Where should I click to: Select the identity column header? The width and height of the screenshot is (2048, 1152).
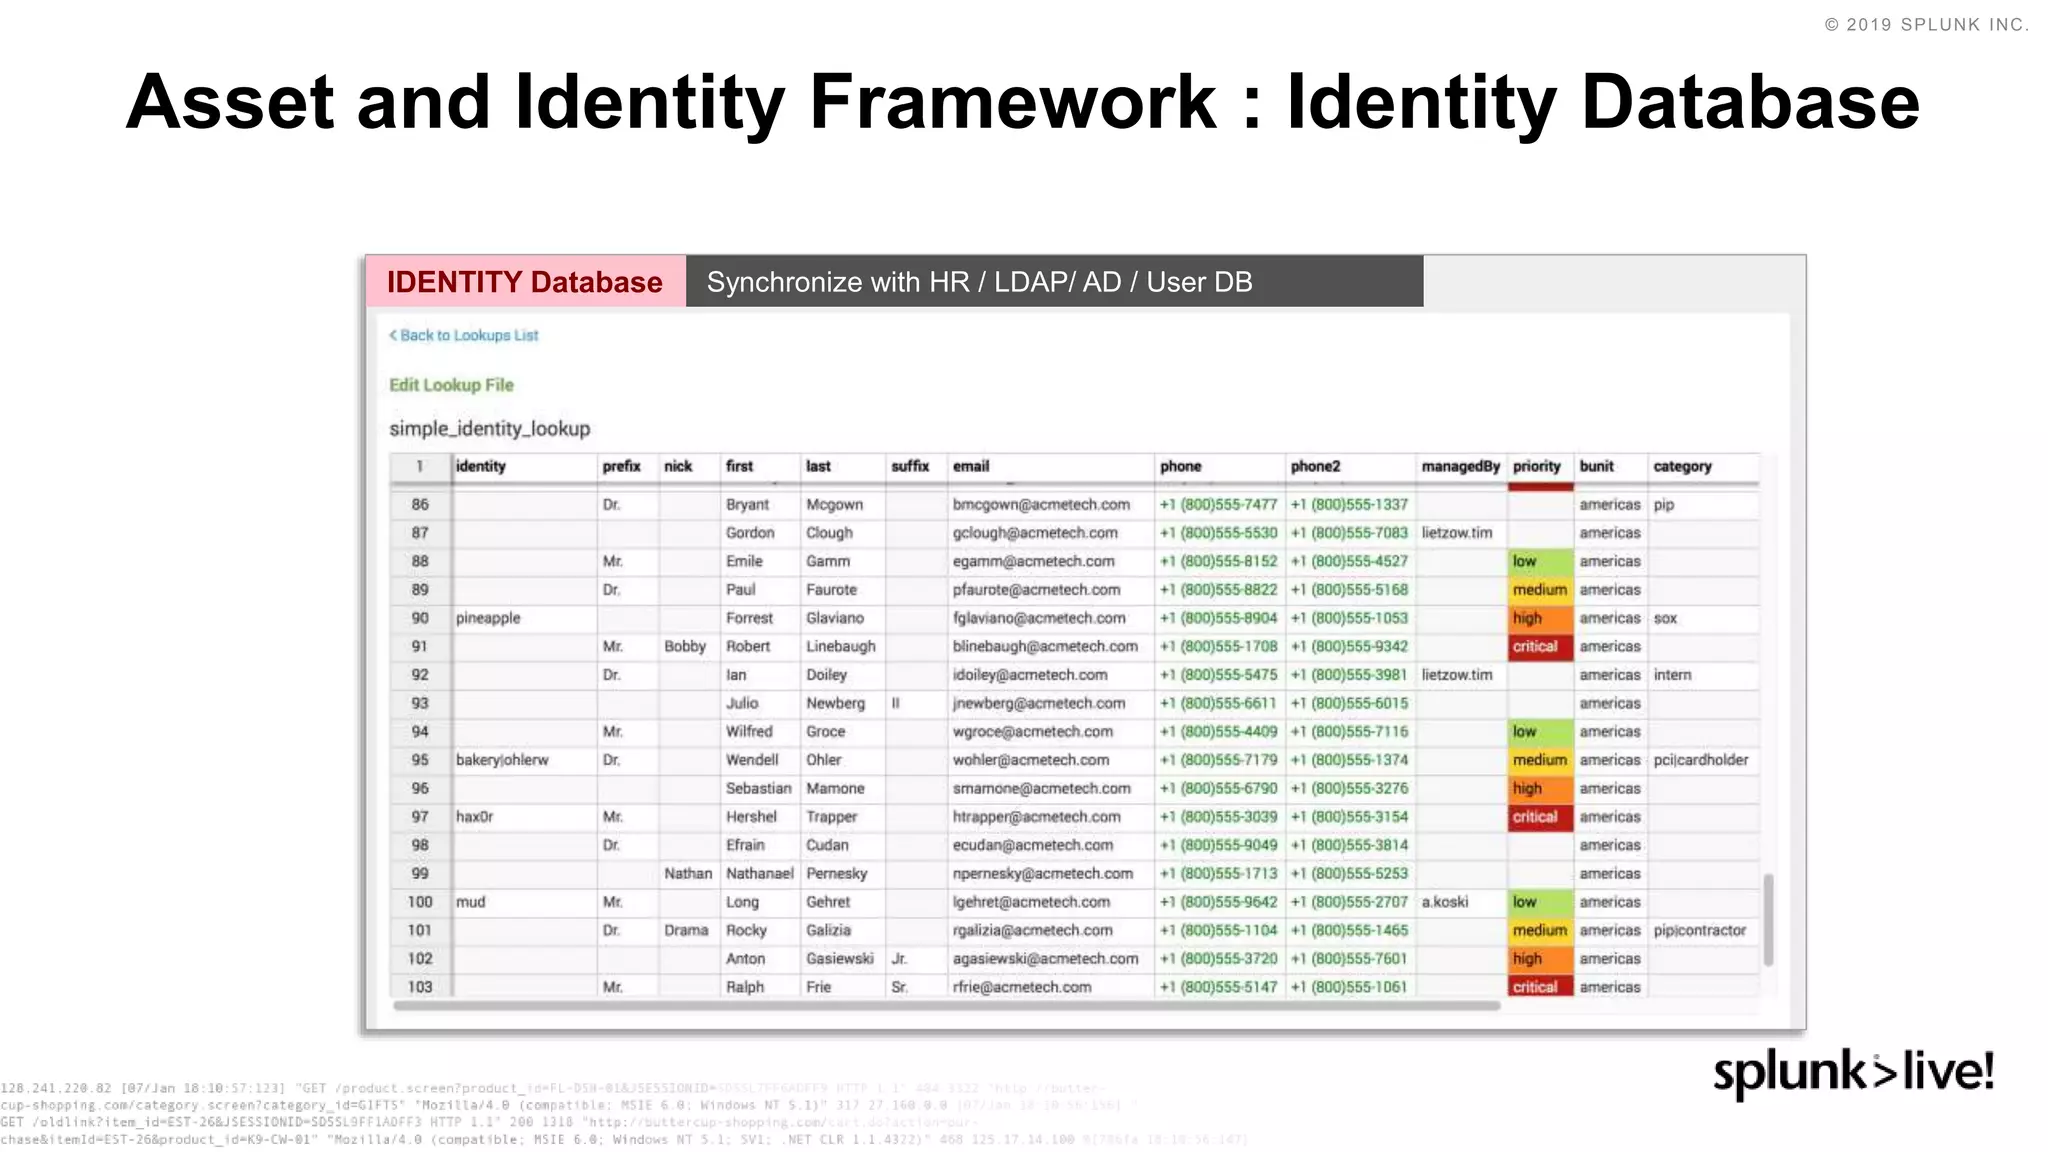point(524,466)
